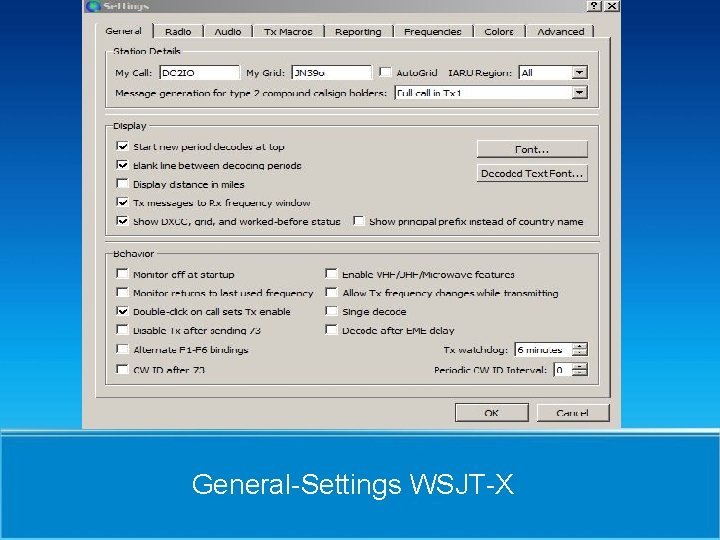Expand the compound callsign message generation dropdown
The height and width of the screenshot is (540, 720).
point(491,93)
